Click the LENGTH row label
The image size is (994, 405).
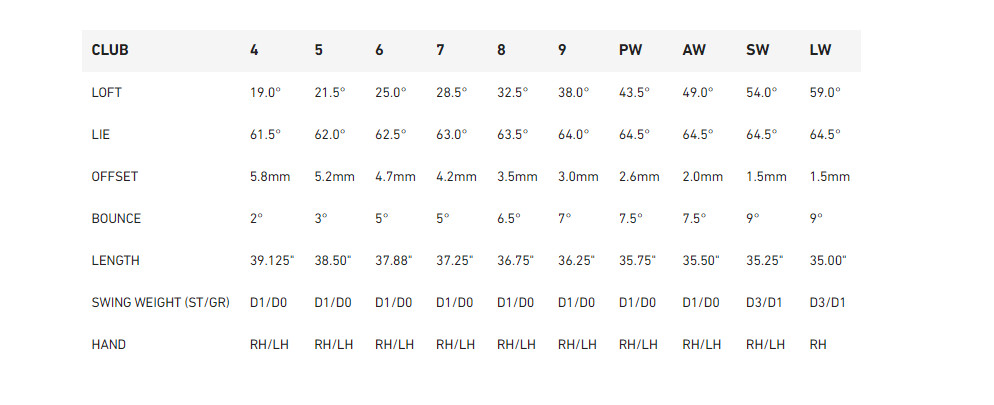(x=115, y=260)
